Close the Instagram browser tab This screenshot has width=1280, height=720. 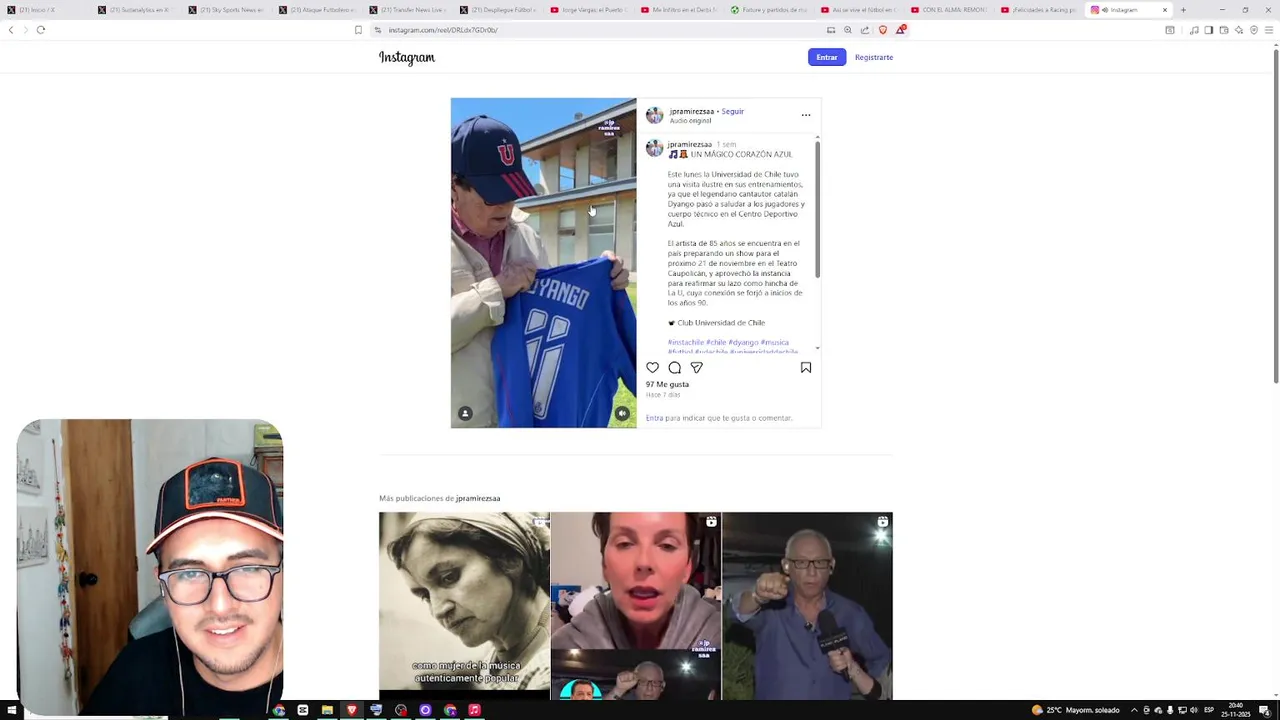[1164, 10]
